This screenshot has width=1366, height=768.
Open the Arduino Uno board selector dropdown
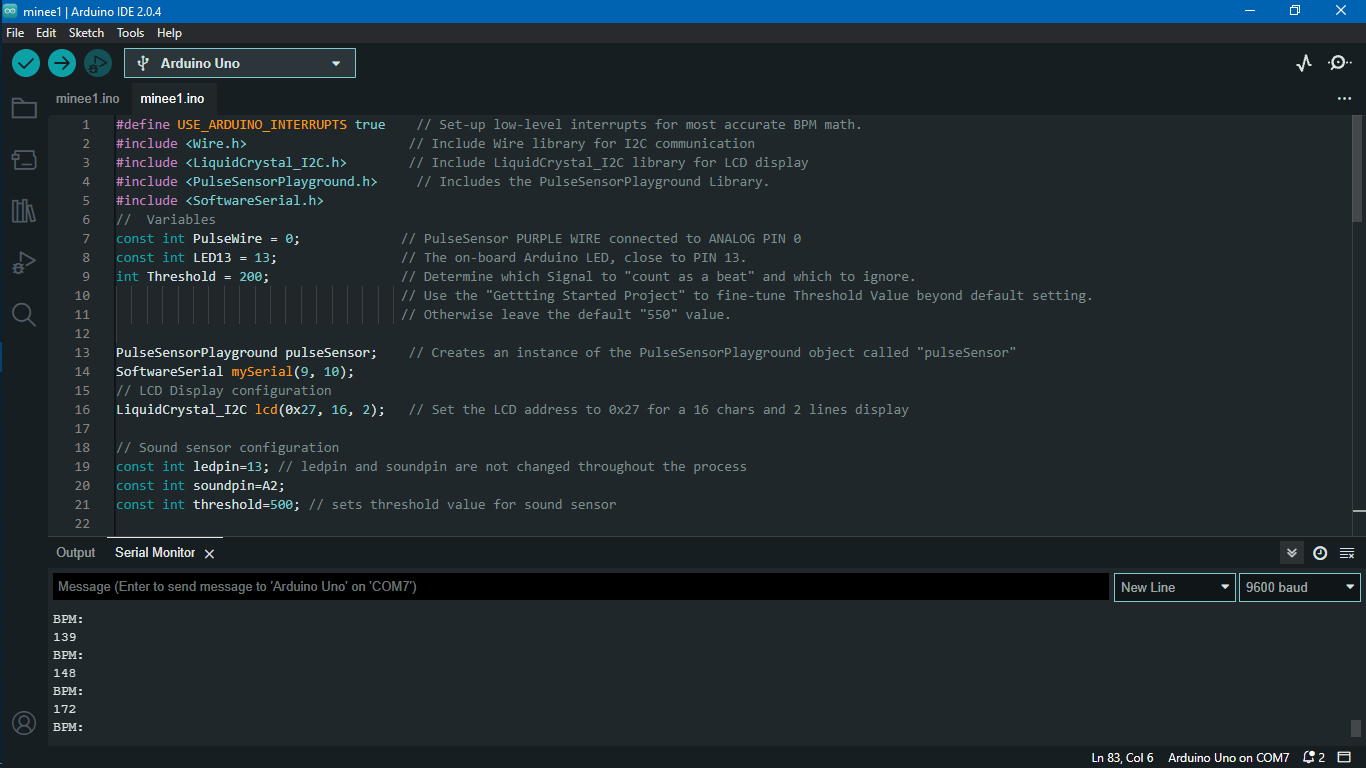[239, 62]
